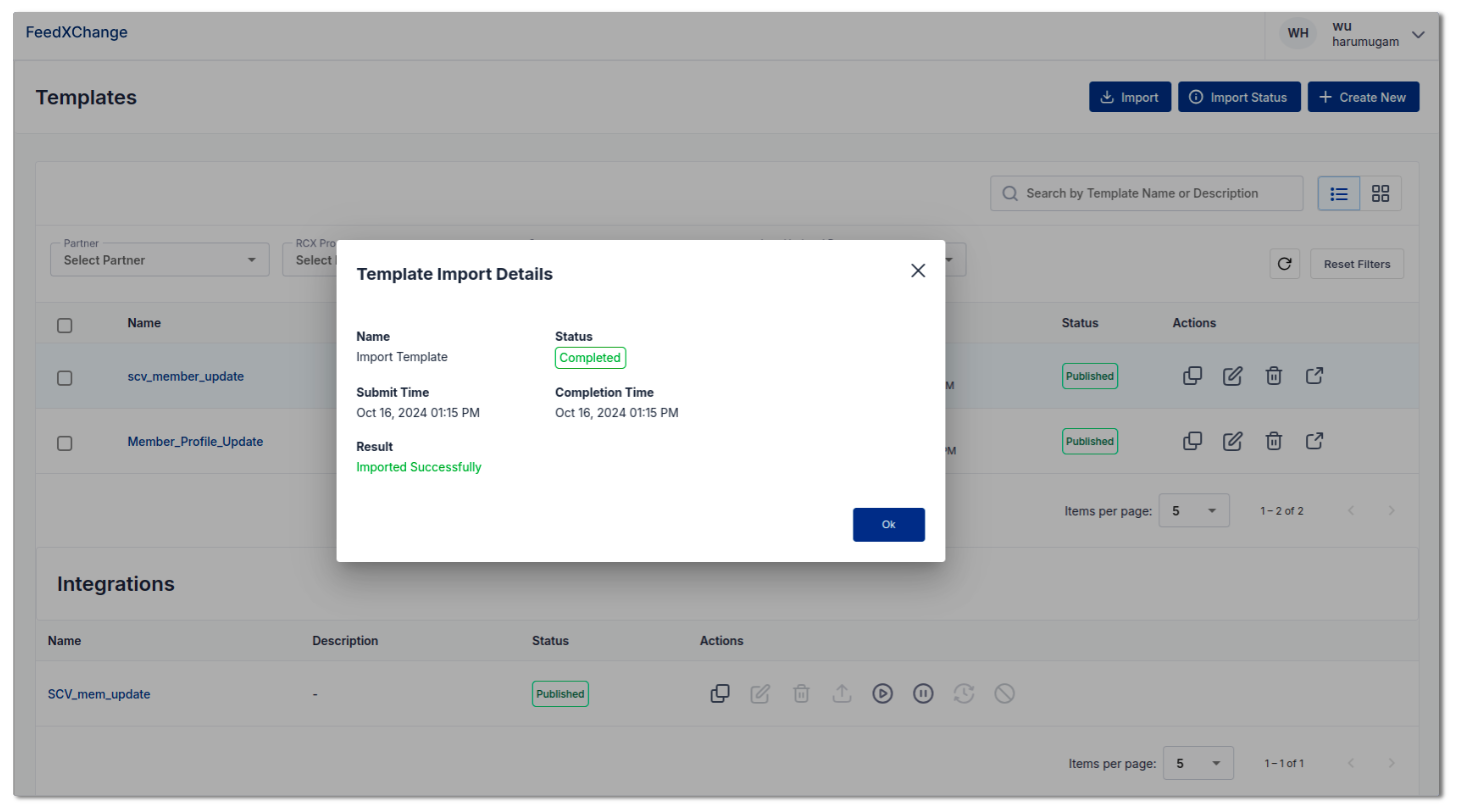Pause the SCV_mem_update integration
The height and width of the screenshot is (810, 1458).
pos(923,693)
